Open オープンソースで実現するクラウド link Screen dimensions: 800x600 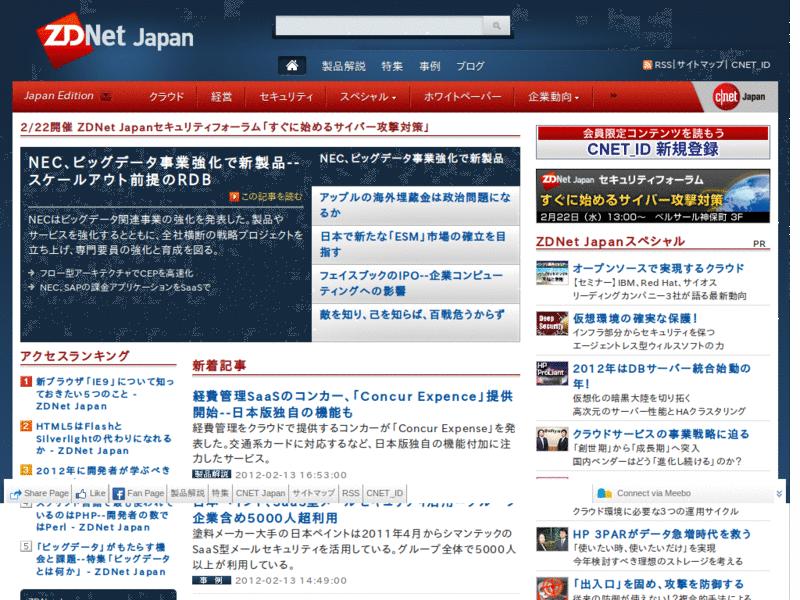[x=658, y=268]
